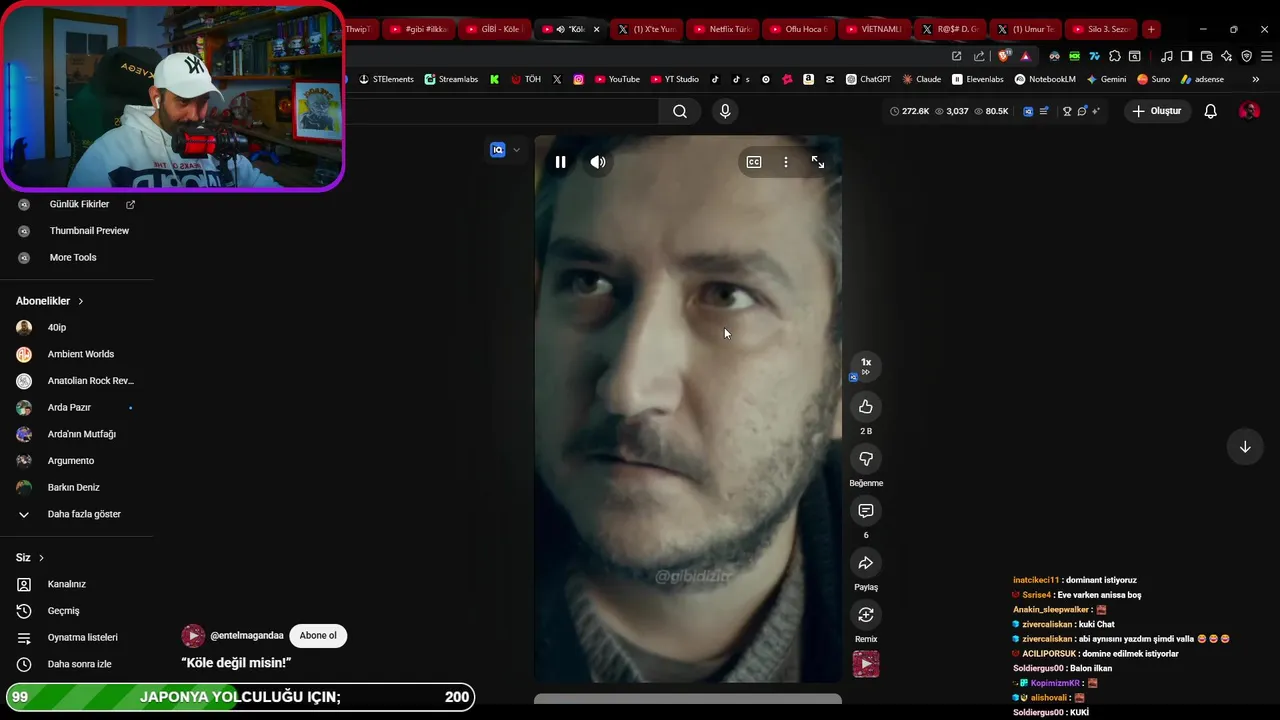Open the YT Studio bookmark

pyautogui.click(x=675, y=79)
